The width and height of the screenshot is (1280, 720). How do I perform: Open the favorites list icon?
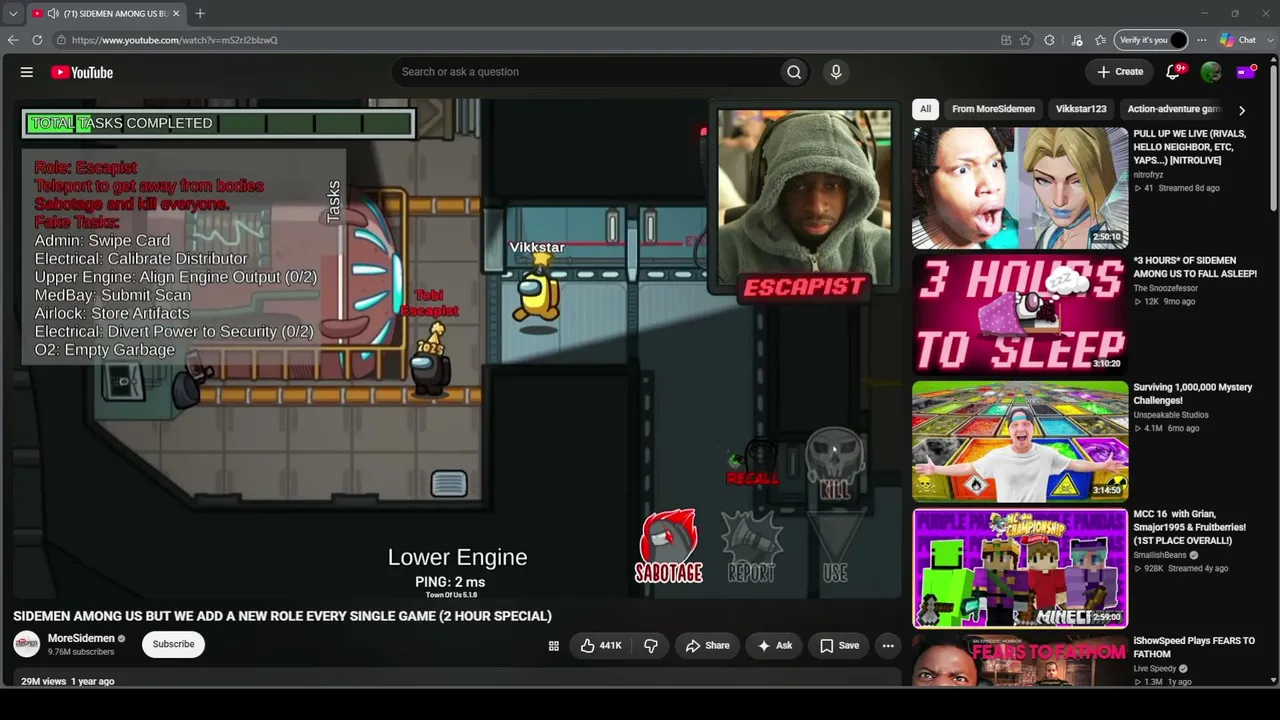click(1100, 40)
